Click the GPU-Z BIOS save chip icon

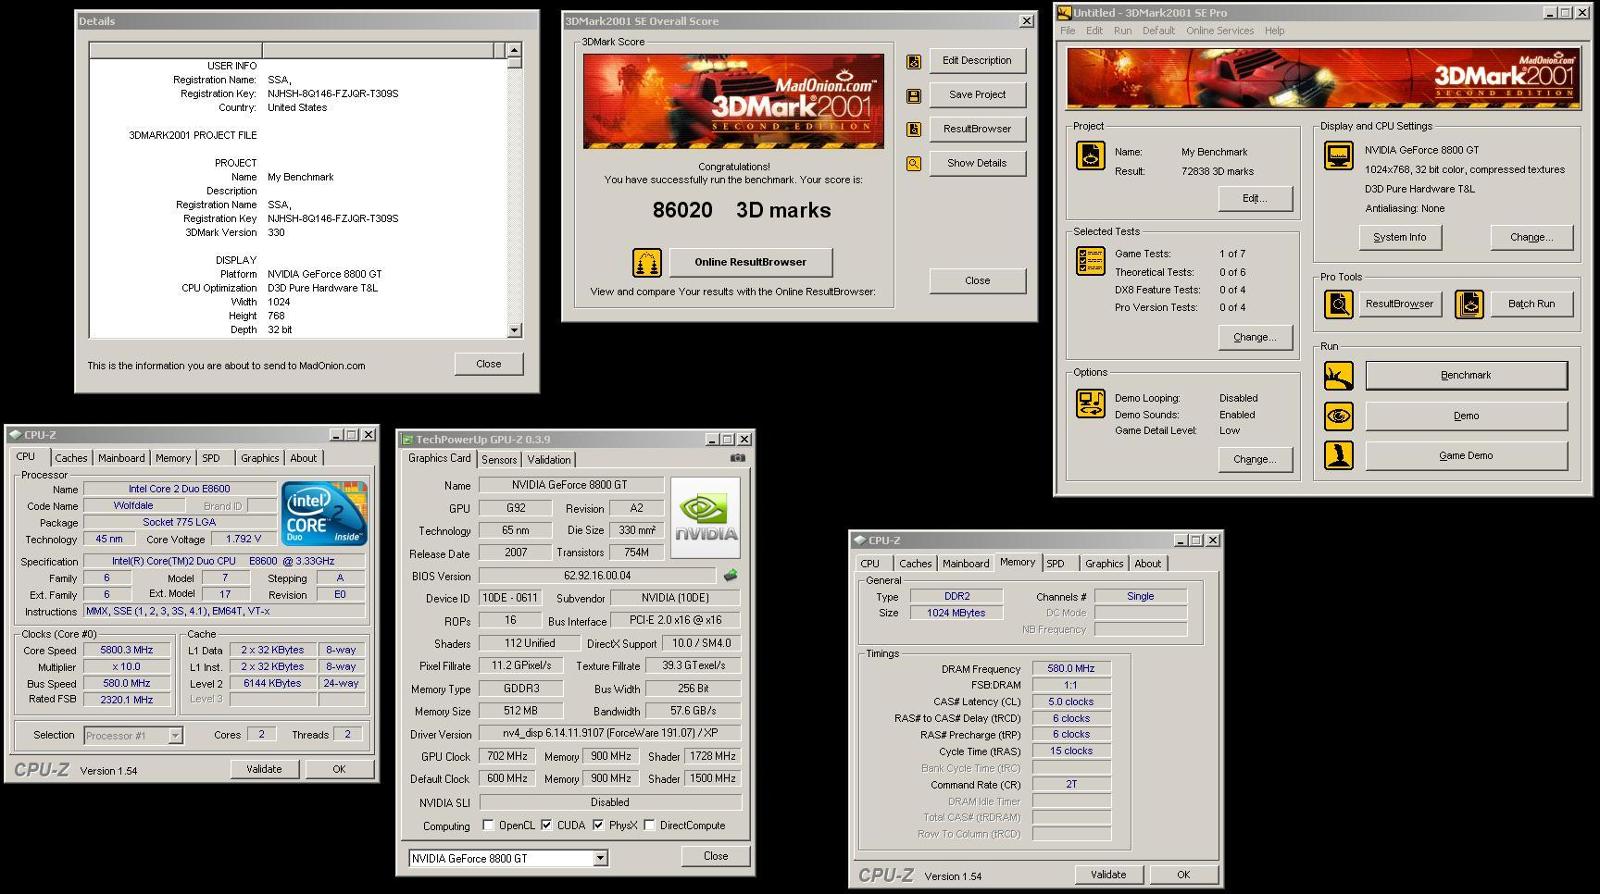(731, 575)
